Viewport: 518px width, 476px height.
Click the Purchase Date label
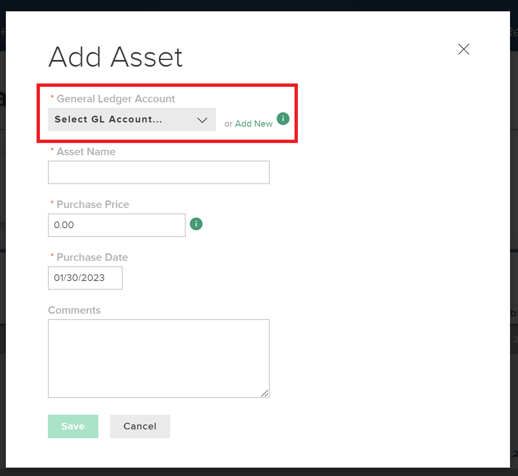point(92,257)
